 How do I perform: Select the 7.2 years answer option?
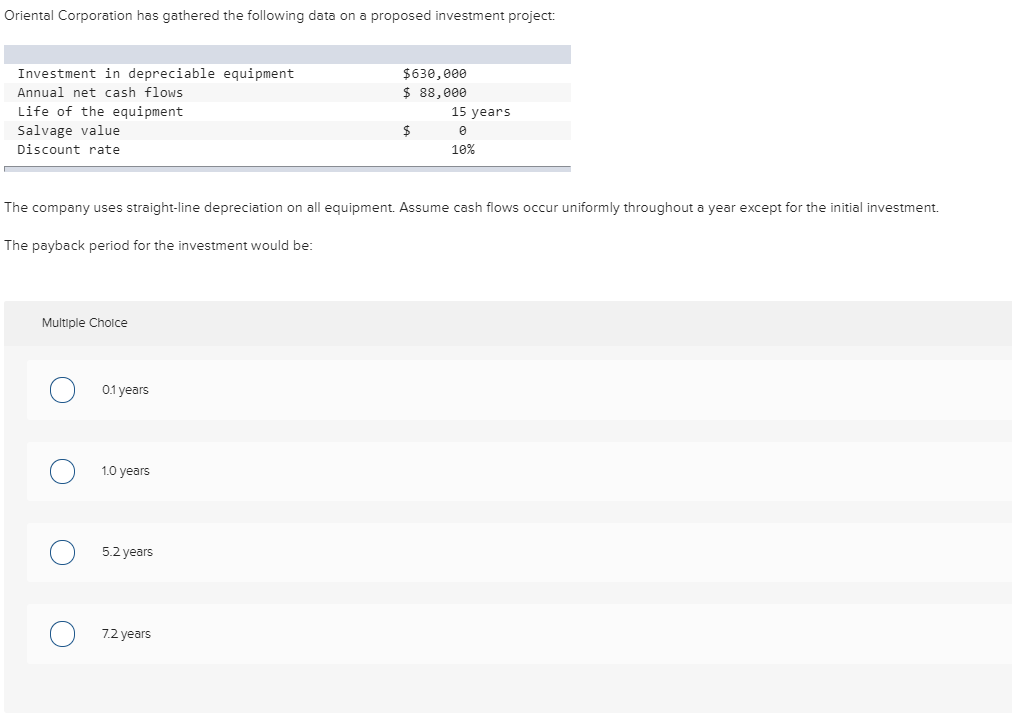[x=62, y=633]
